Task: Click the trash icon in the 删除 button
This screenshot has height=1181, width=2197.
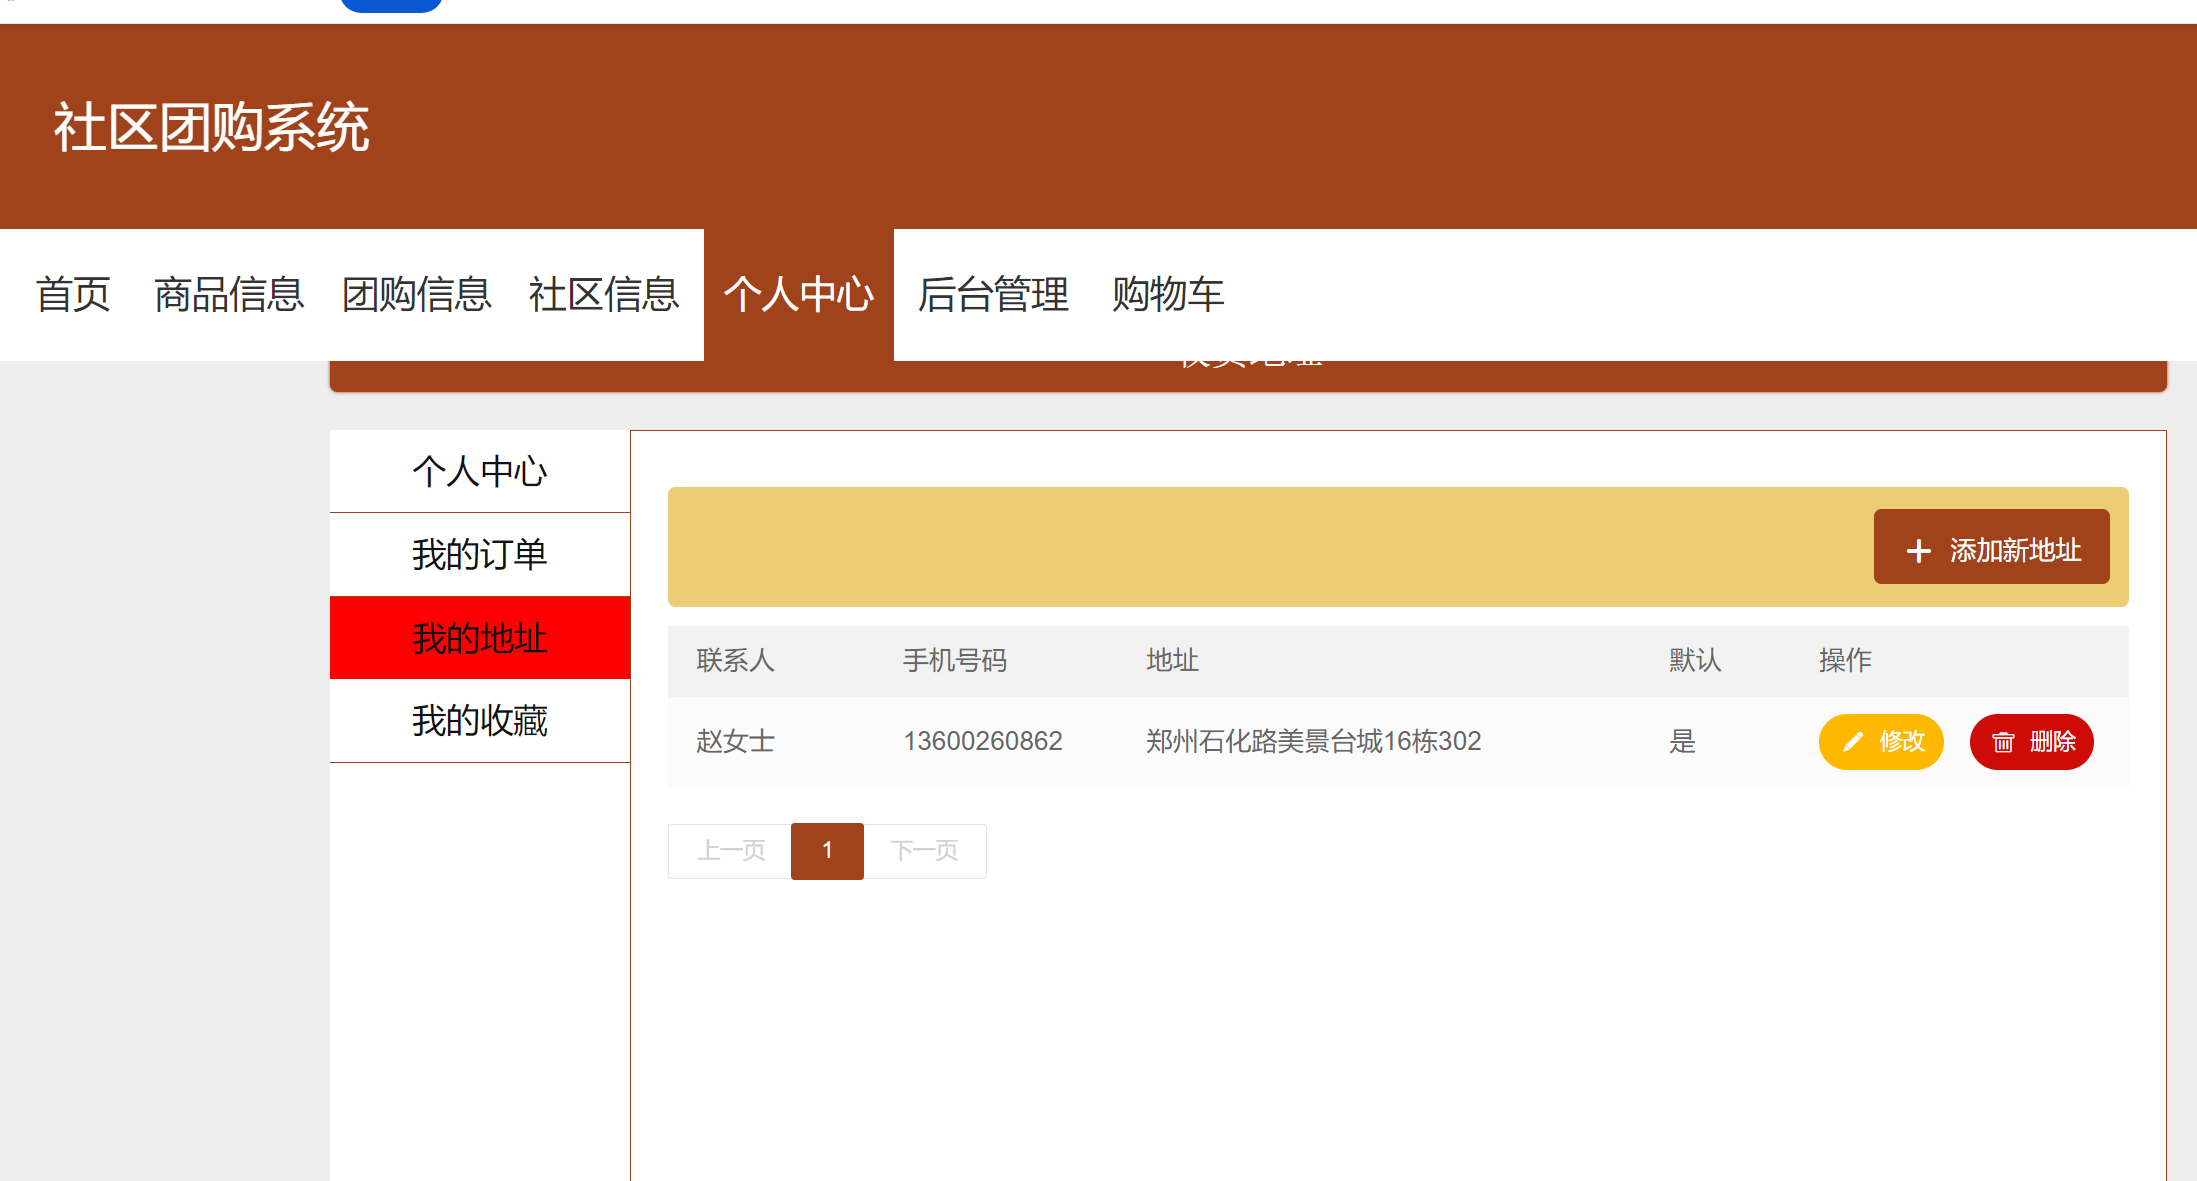Action: 2003,741
